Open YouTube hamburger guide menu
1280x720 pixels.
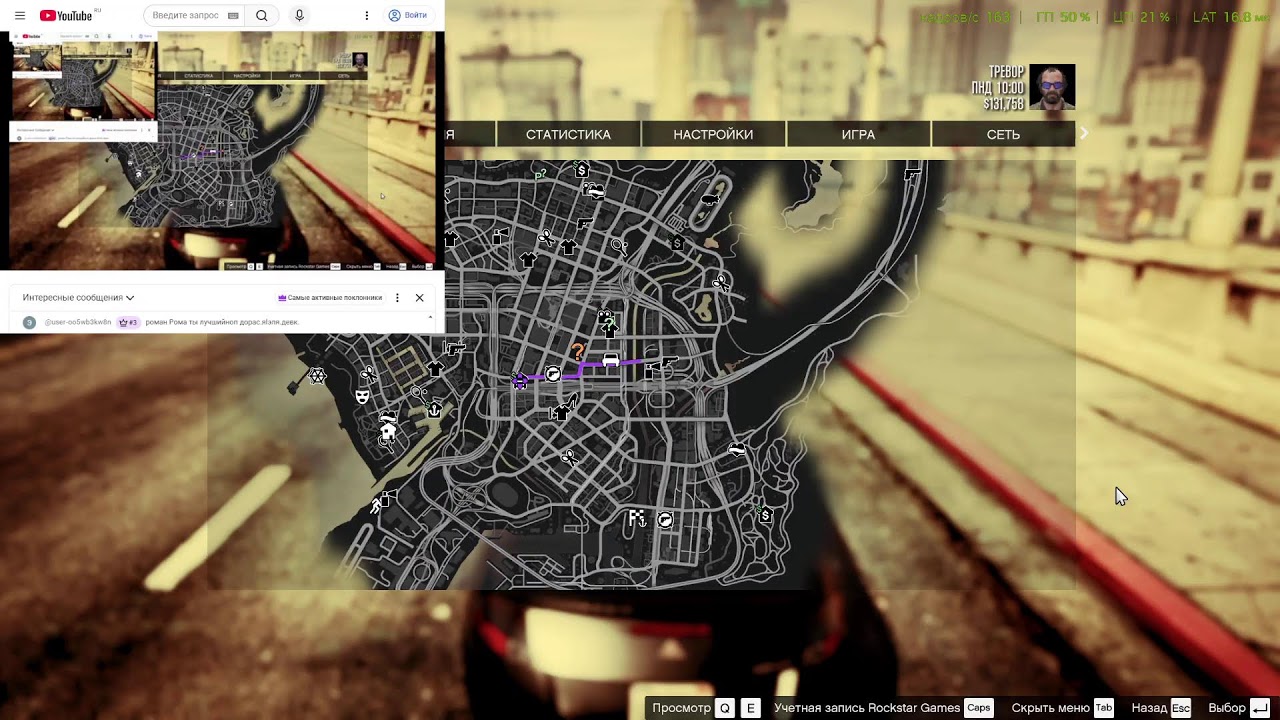point(20,16)
